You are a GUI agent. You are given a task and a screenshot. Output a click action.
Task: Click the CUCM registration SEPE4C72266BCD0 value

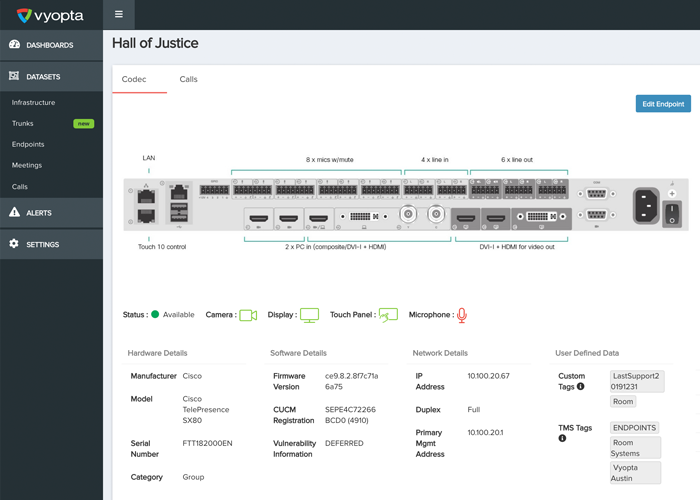click(350, 415)
